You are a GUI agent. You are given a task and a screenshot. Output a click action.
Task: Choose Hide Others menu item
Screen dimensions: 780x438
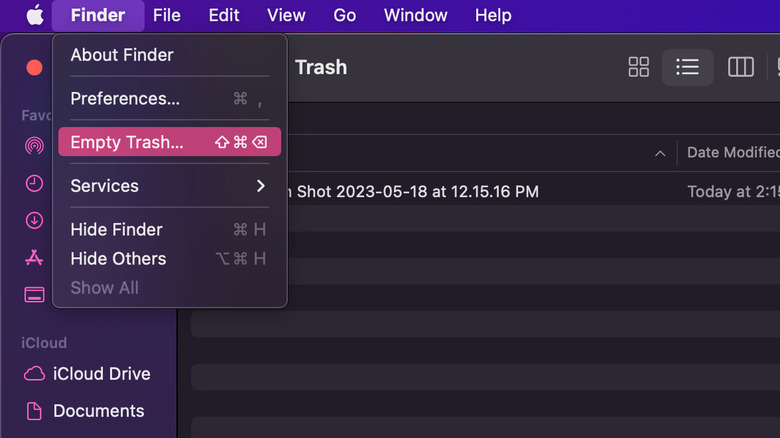click(x=118, y=258)
